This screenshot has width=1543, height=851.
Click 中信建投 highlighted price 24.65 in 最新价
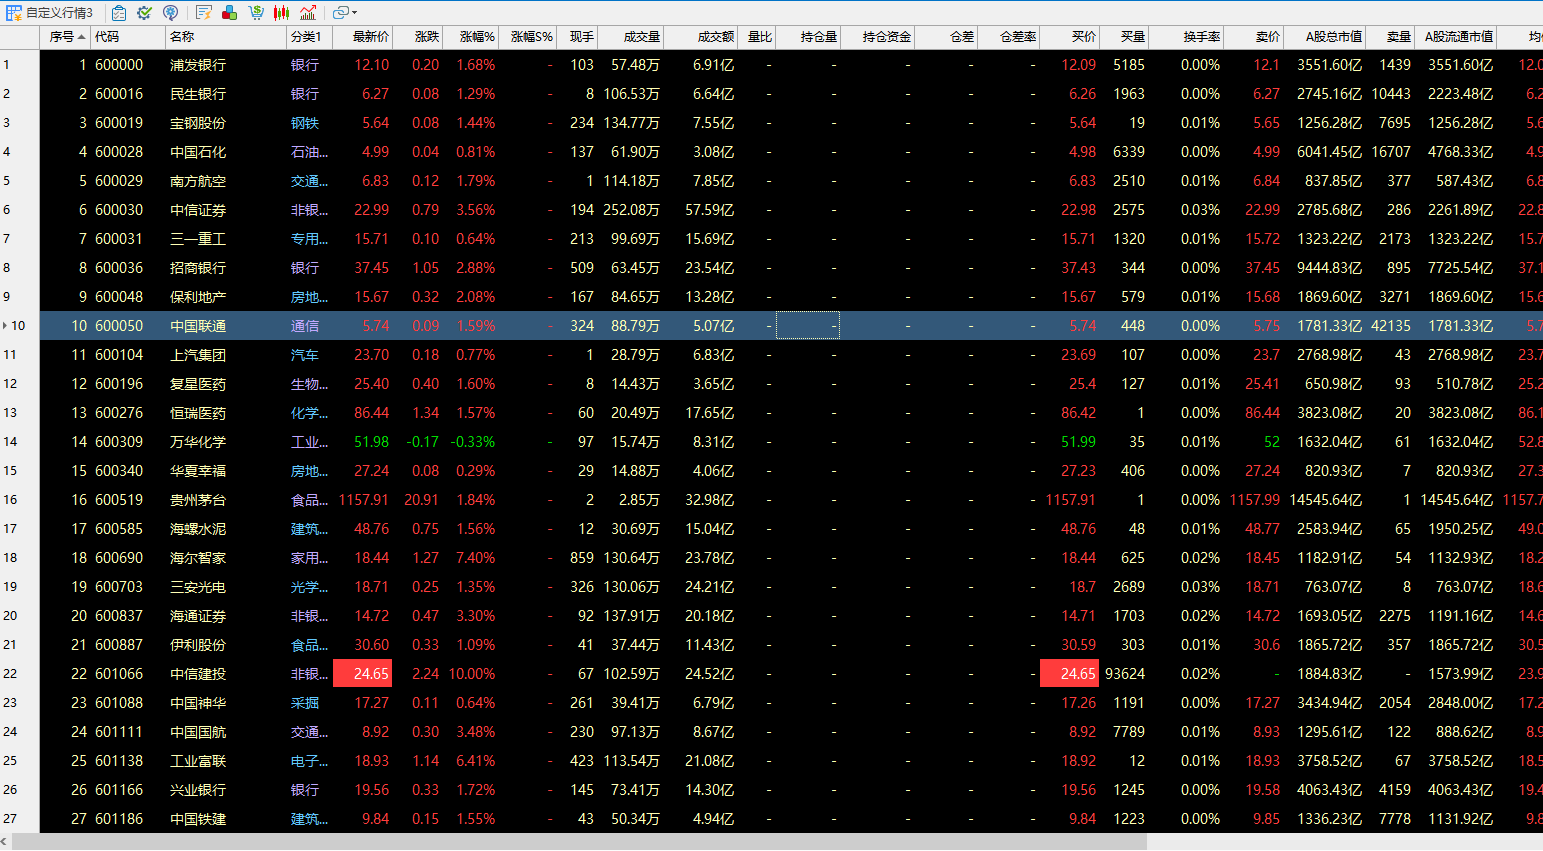362,674
